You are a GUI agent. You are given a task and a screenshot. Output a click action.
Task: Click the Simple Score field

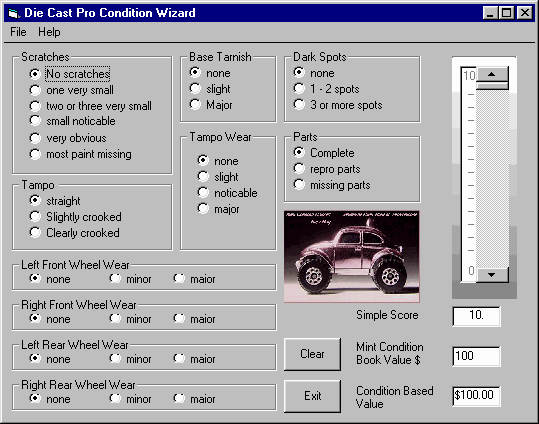476,316
